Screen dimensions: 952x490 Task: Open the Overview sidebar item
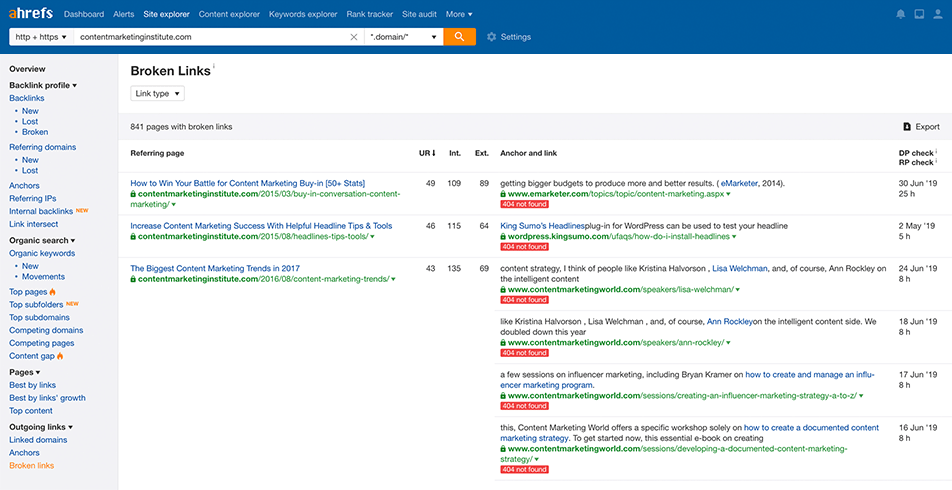(x=27, y=69)
